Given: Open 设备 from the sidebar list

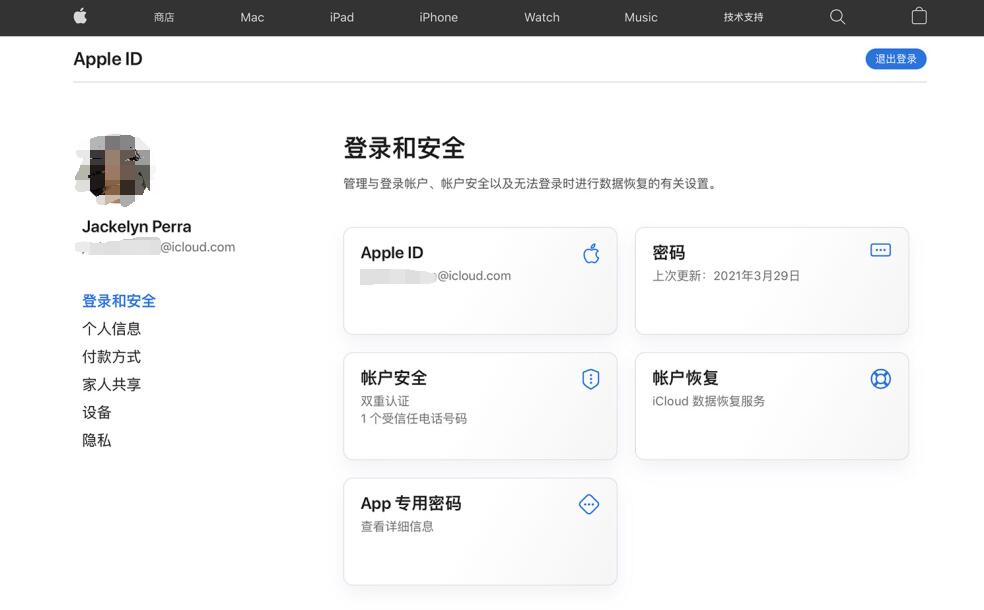Looking at the screenshot, I should [x=97, y=413].
